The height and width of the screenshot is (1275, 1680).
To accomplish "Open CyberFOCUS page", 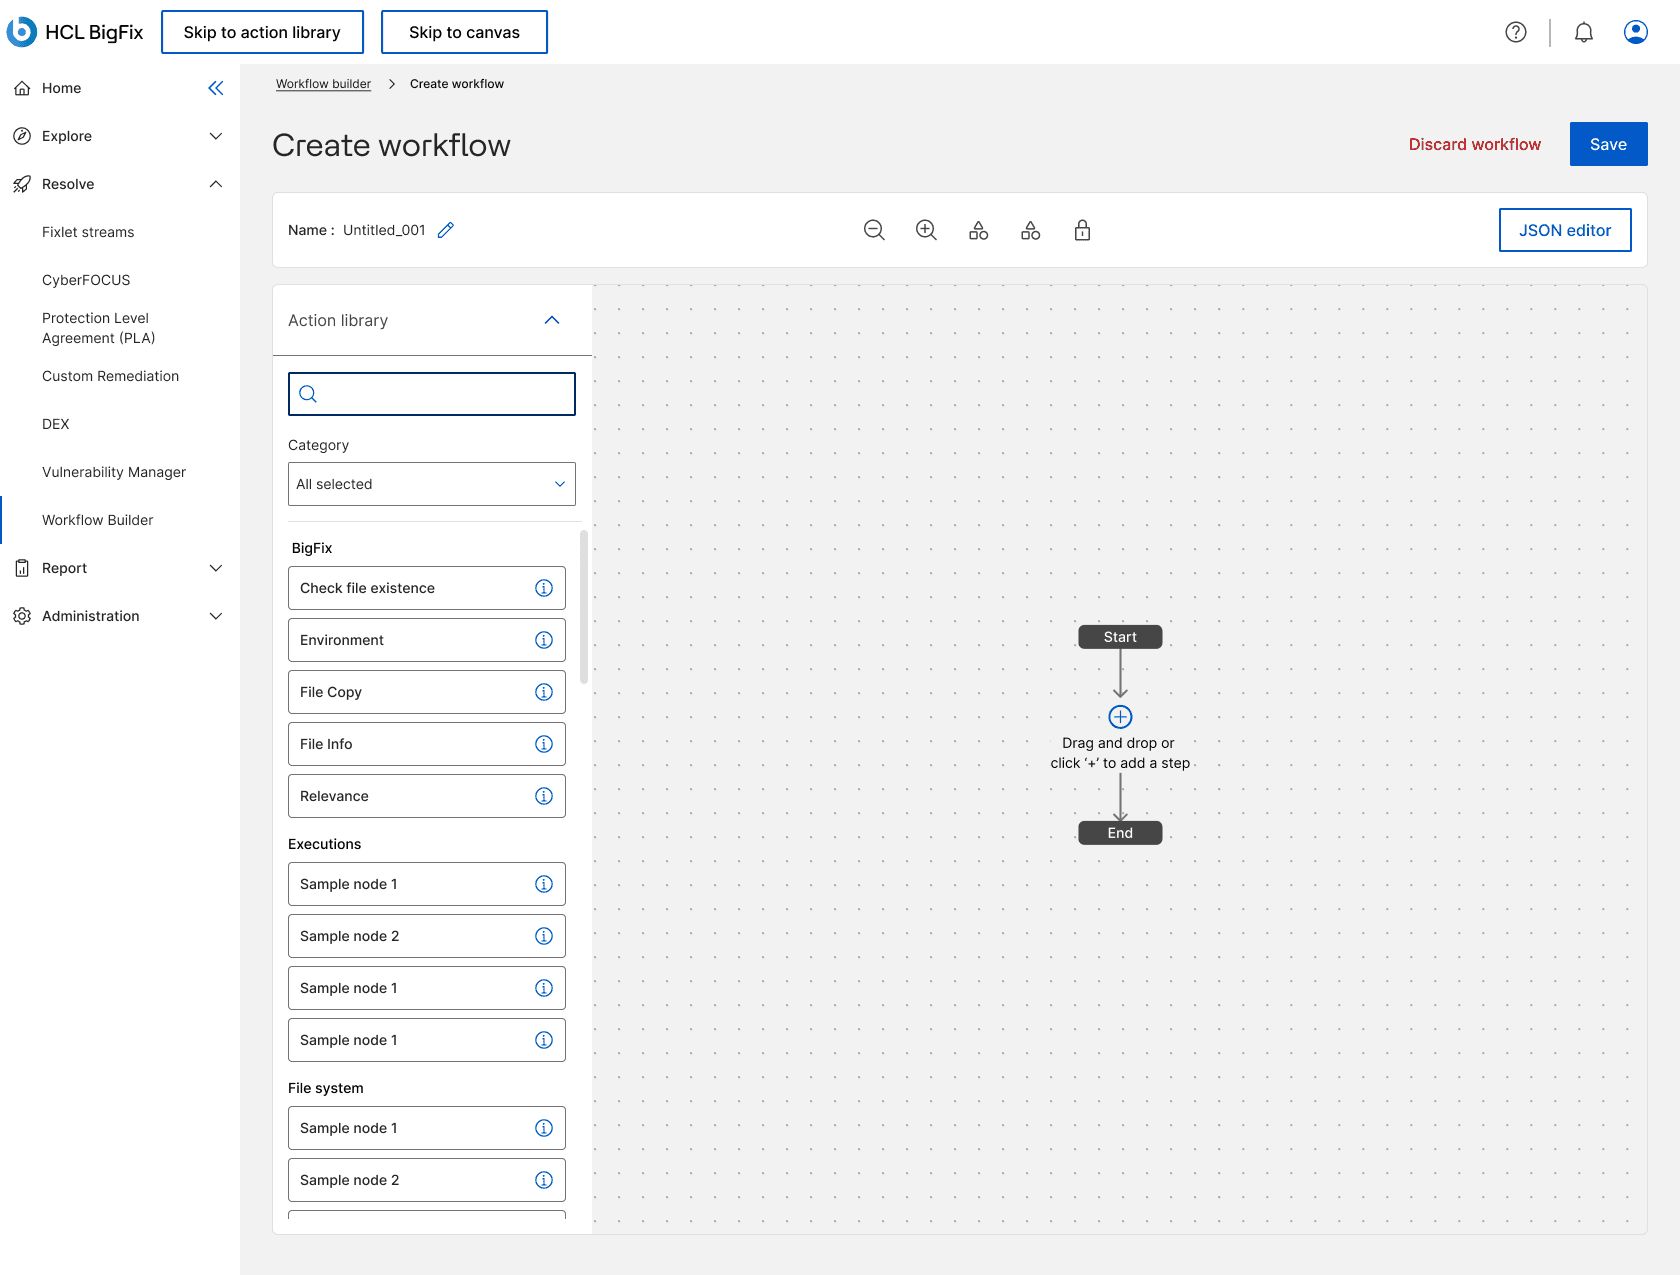I will [86, 280].
